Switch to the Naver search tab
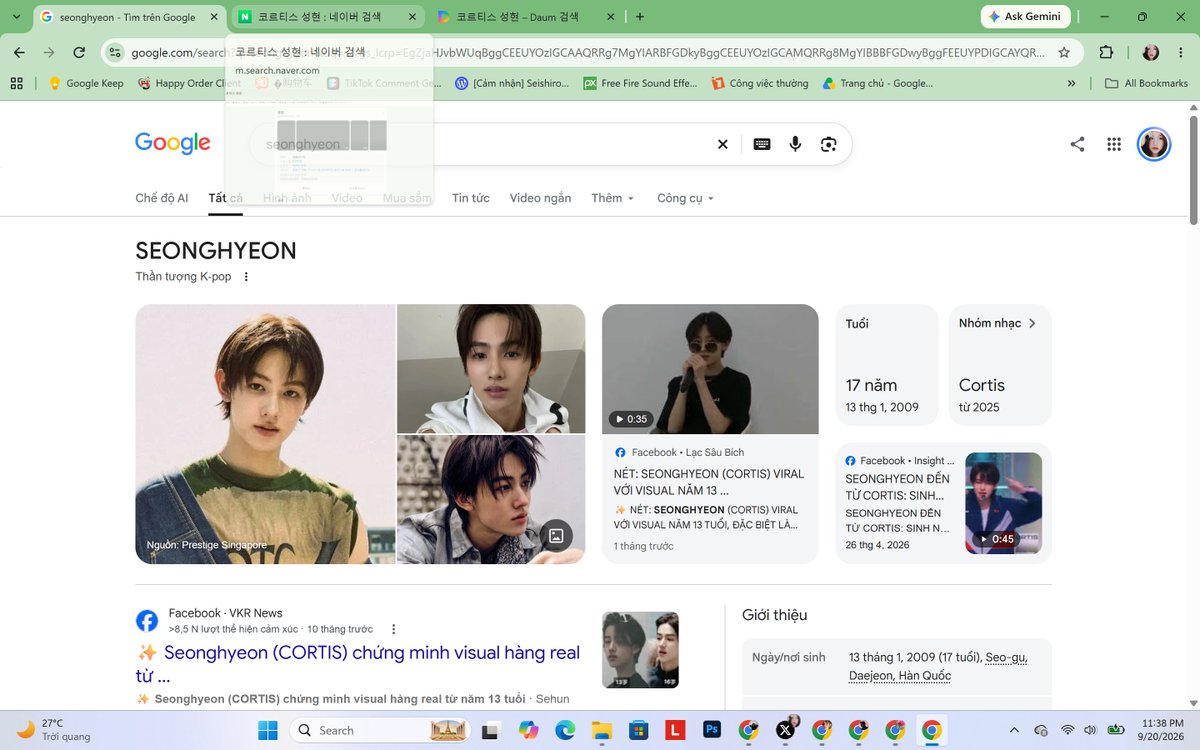Viewport: 1200px width, 750px height. click(x=329, y=17)
